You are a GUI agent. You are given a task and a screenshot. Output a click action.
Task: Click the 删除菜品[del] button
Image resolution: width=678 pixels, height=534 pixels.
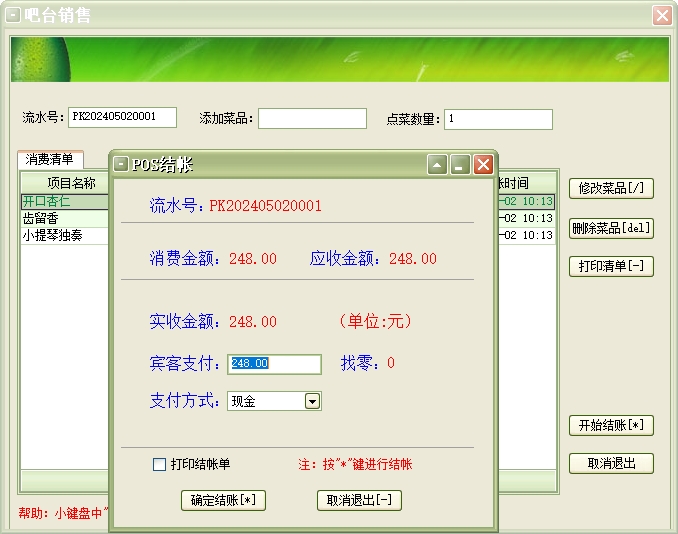click(x=611, y=228)
